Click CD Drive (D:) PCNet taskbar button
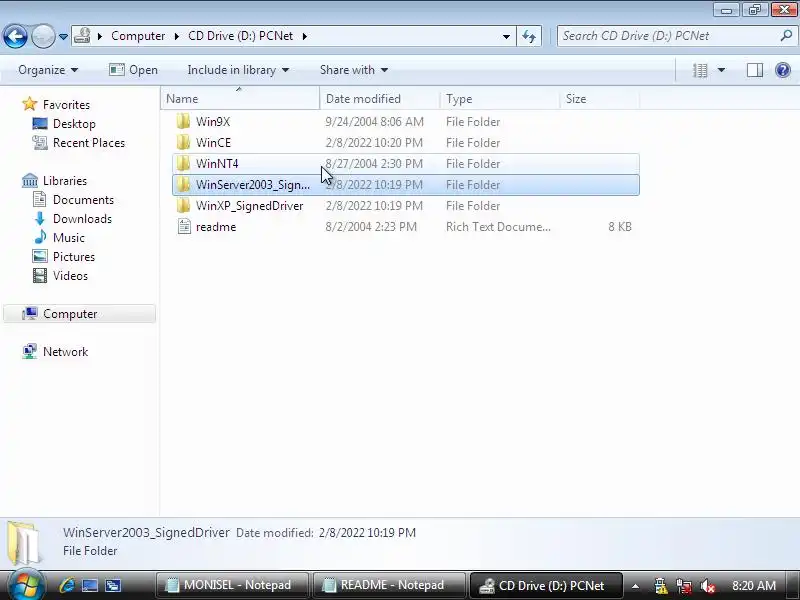The height and width of the screenshot is (600, 800). [x=545, y=585]
